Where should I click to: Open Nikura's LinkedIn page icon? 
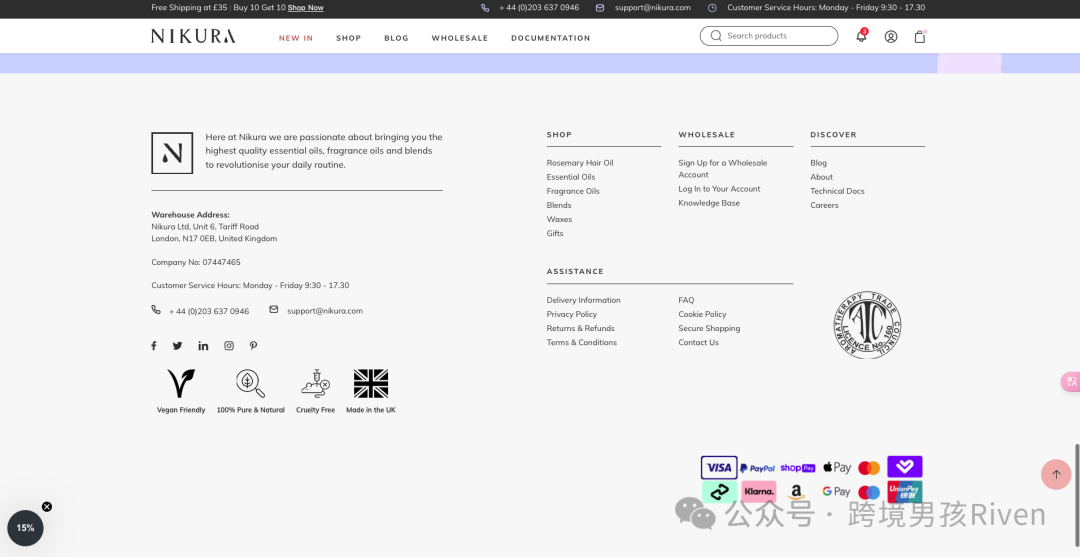point(203,346)
